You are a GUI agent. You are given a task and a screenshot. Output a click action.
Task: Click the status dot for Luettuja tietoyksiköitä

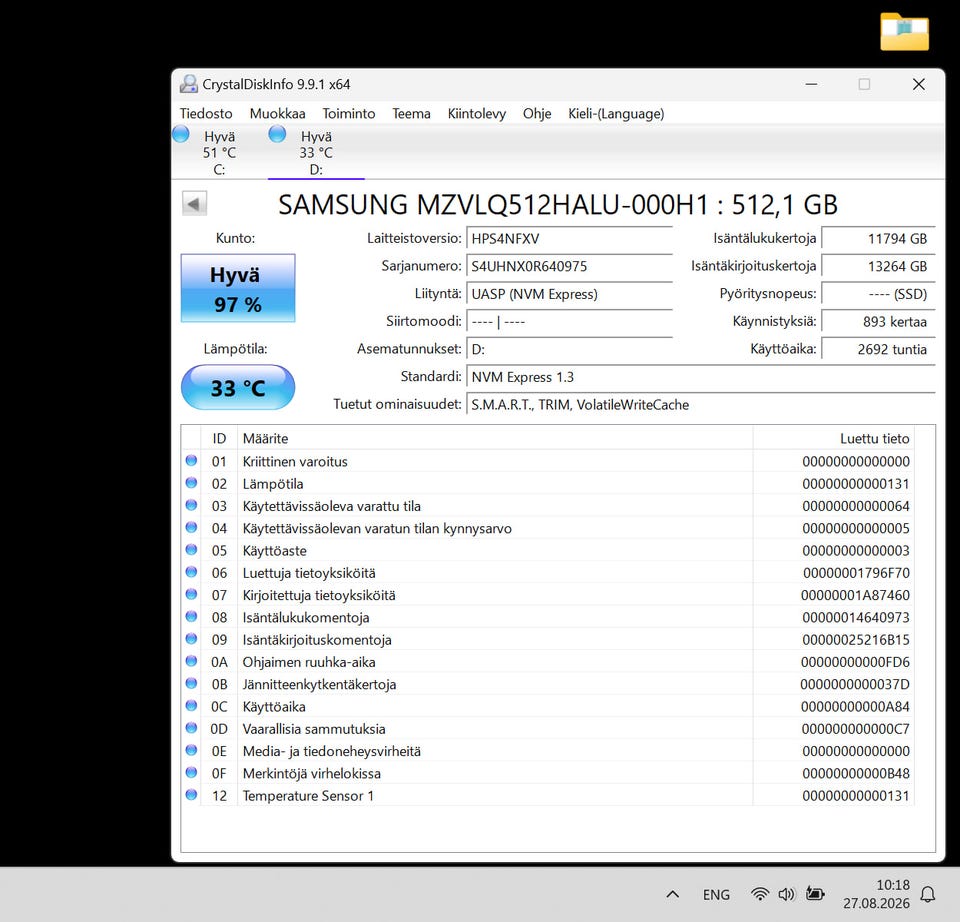point(192,572)
